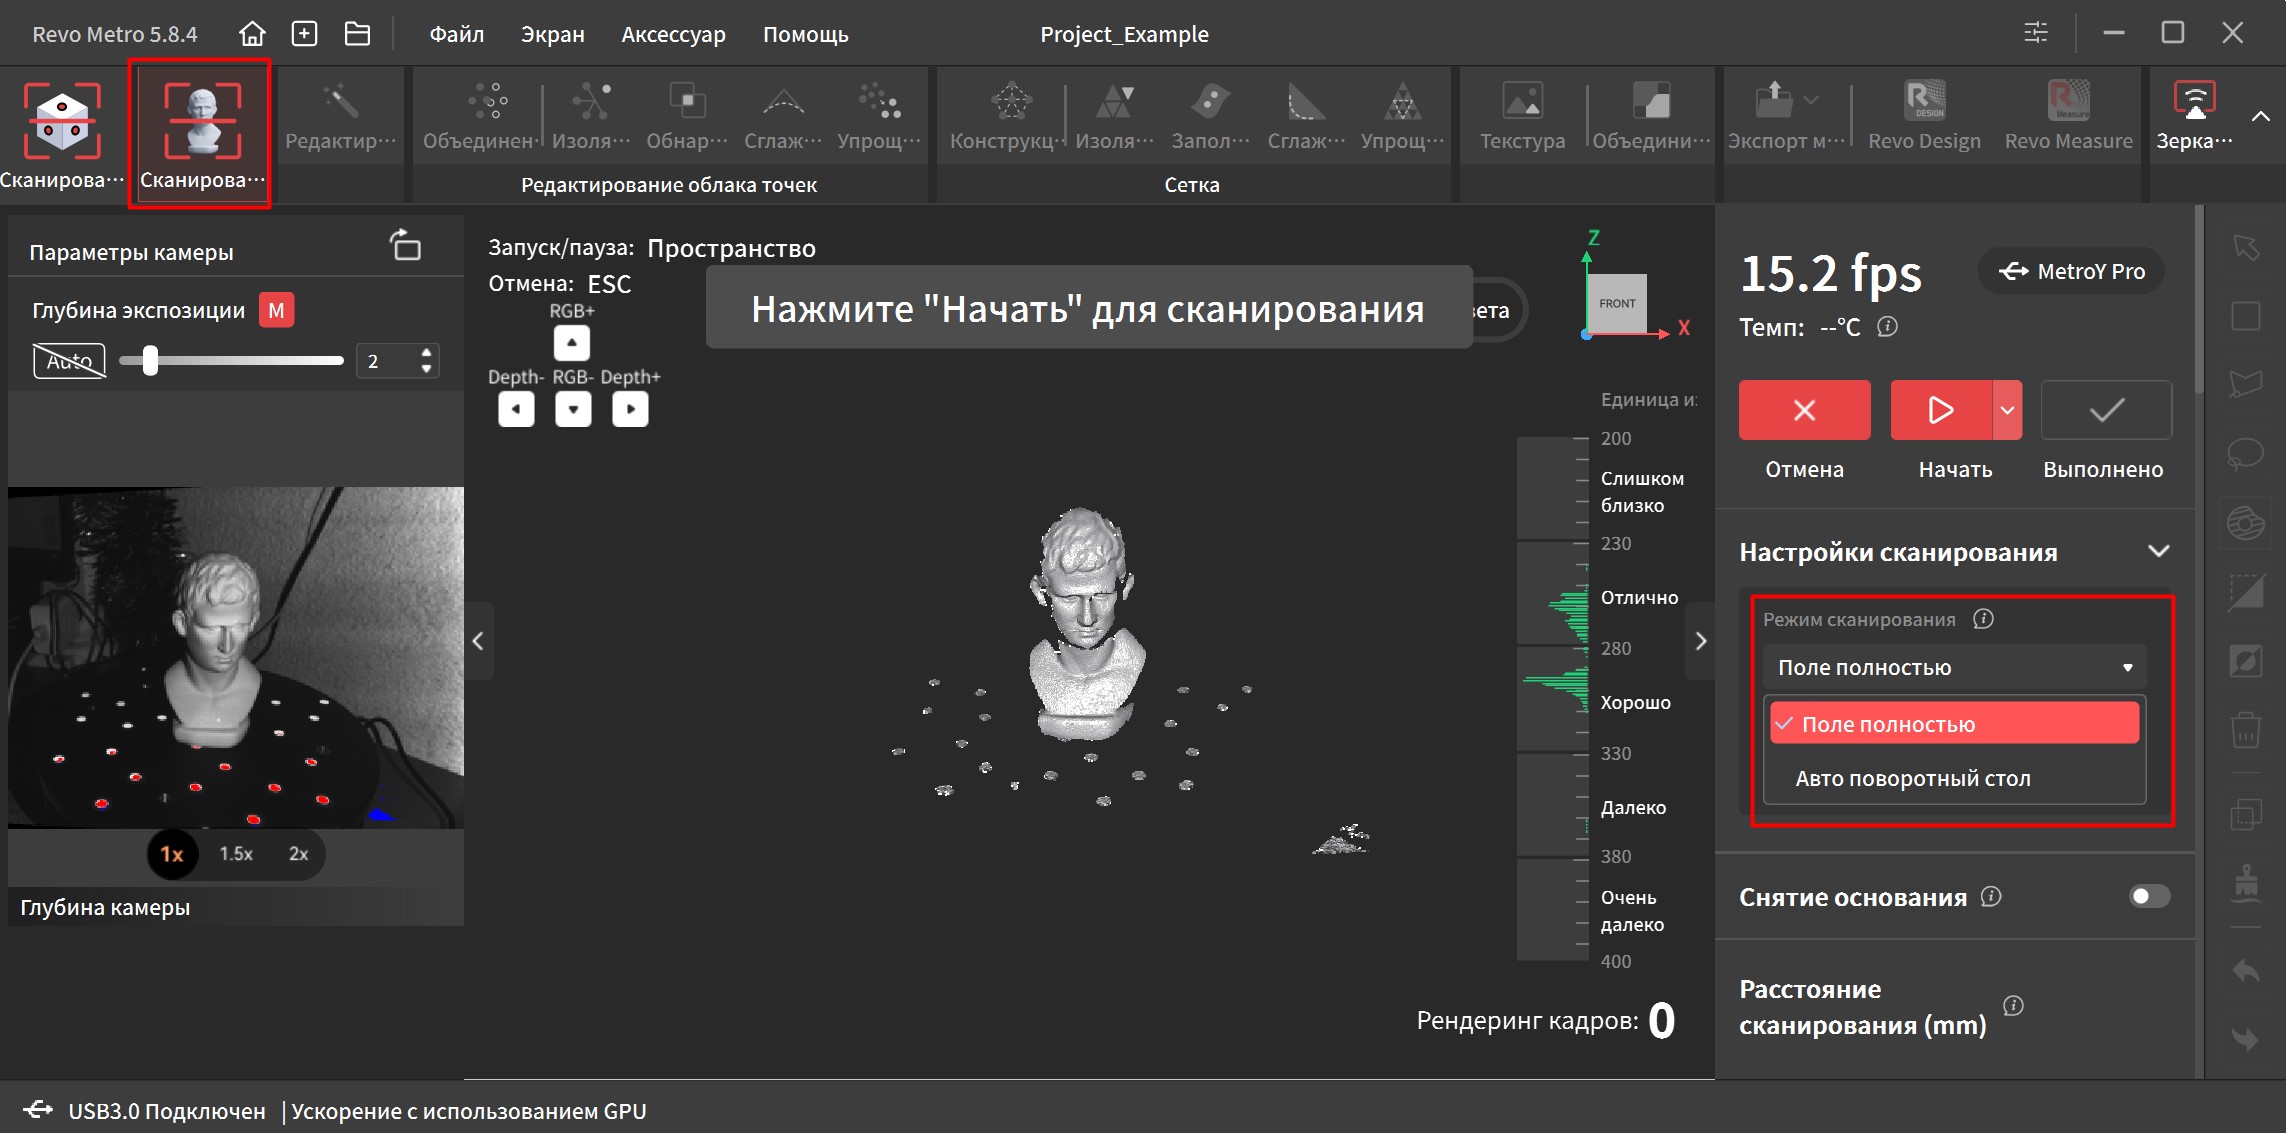Image resolution: width=2286 pixels, height=1133 pixels.
Task: Open the Аксессуар menu
Action: [673, 34]
